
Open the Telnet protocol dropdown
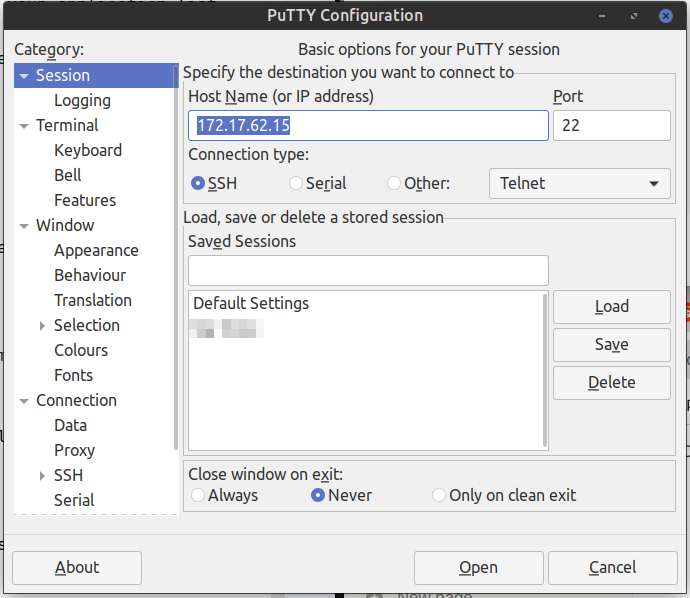point(580,183)
